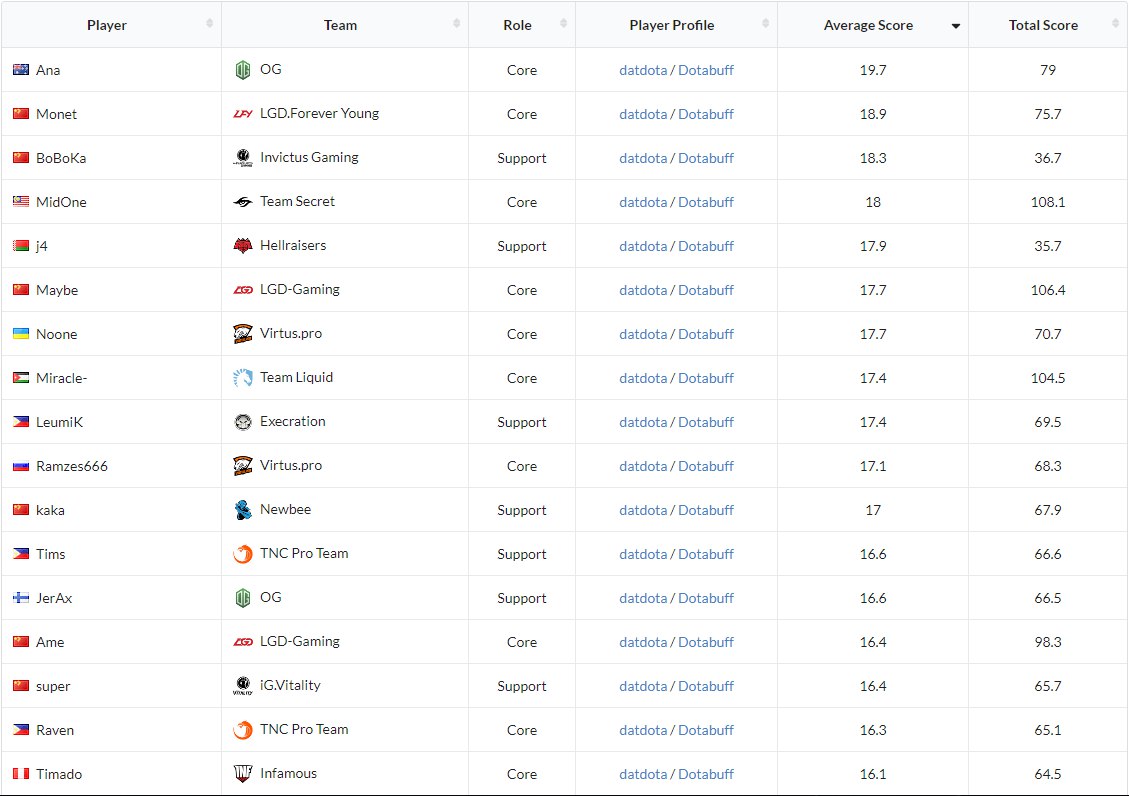The height and width of the screenshot is (796, 1129).
Task: Click the Invictus Gaming team logo
Action: 242,158
